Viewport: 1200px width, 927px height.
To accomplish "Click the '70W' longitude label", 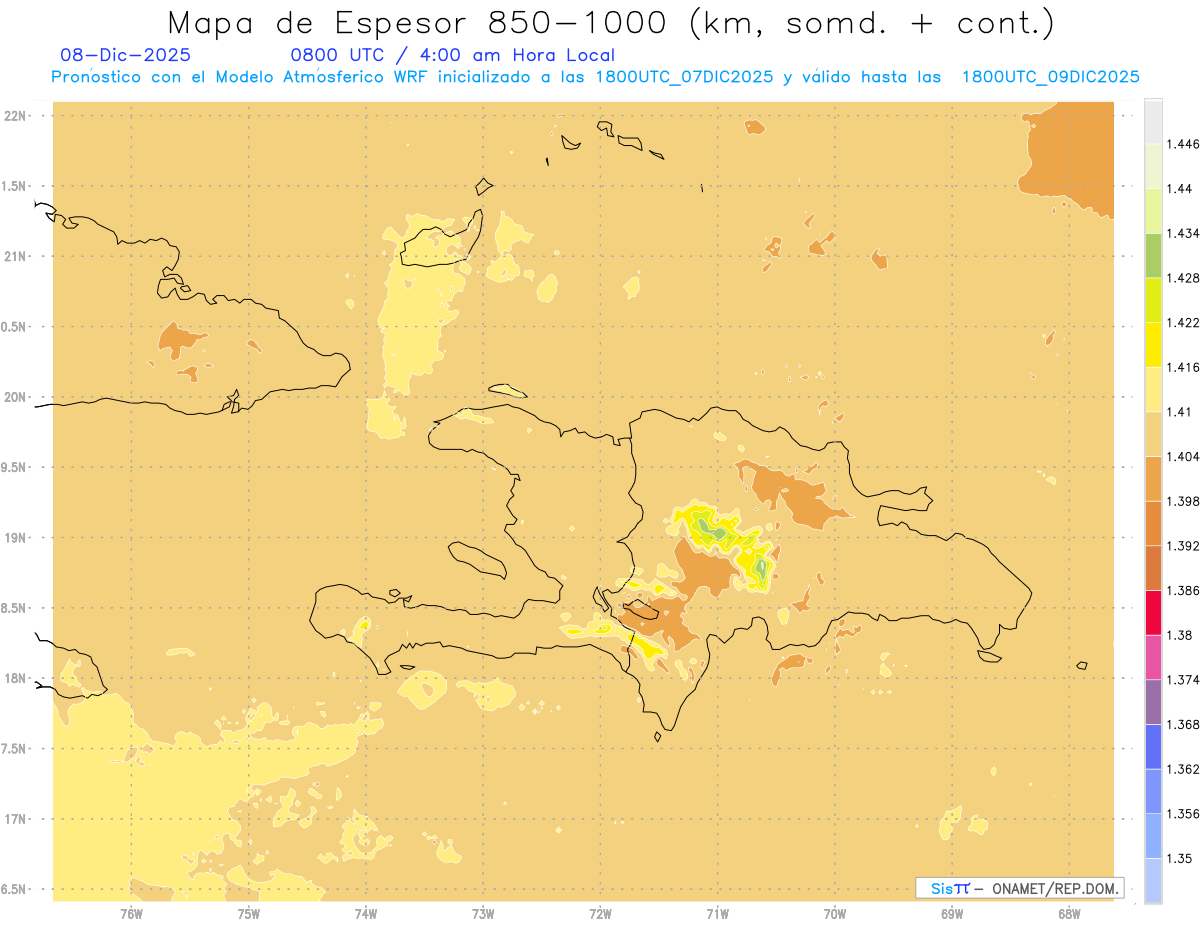I will pos(835,913).
